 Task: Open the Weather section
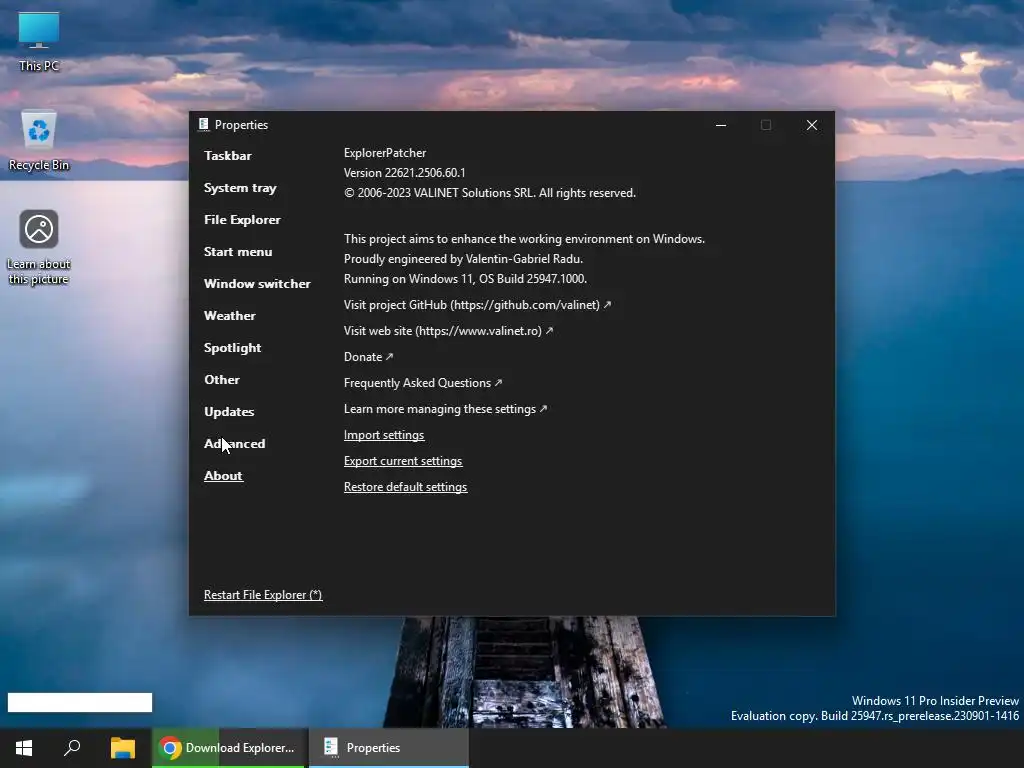click(229, 316)
